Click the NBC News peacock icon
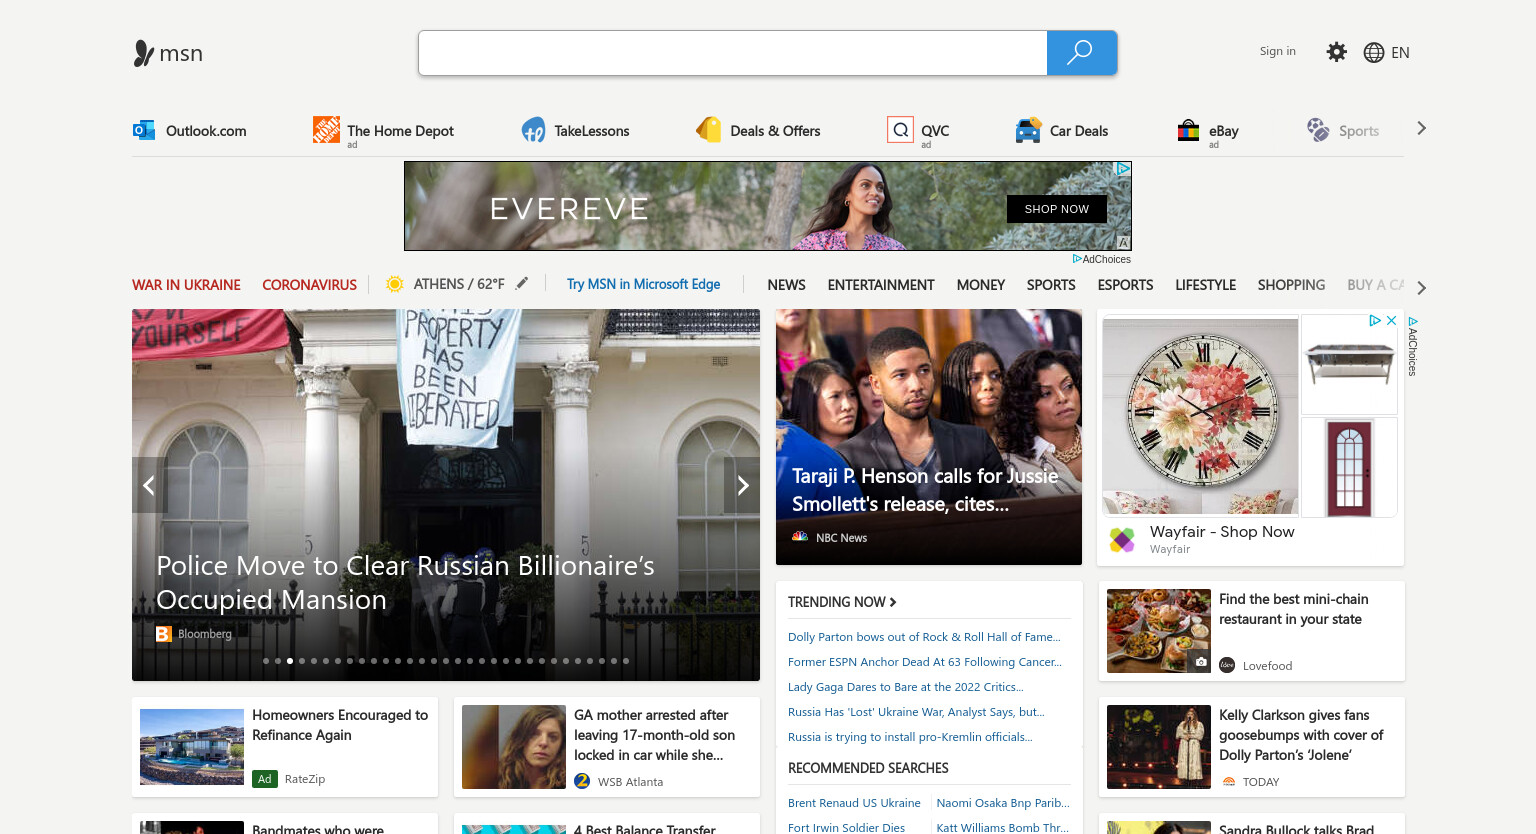1536x834 pixels. [x=800, y=537]
